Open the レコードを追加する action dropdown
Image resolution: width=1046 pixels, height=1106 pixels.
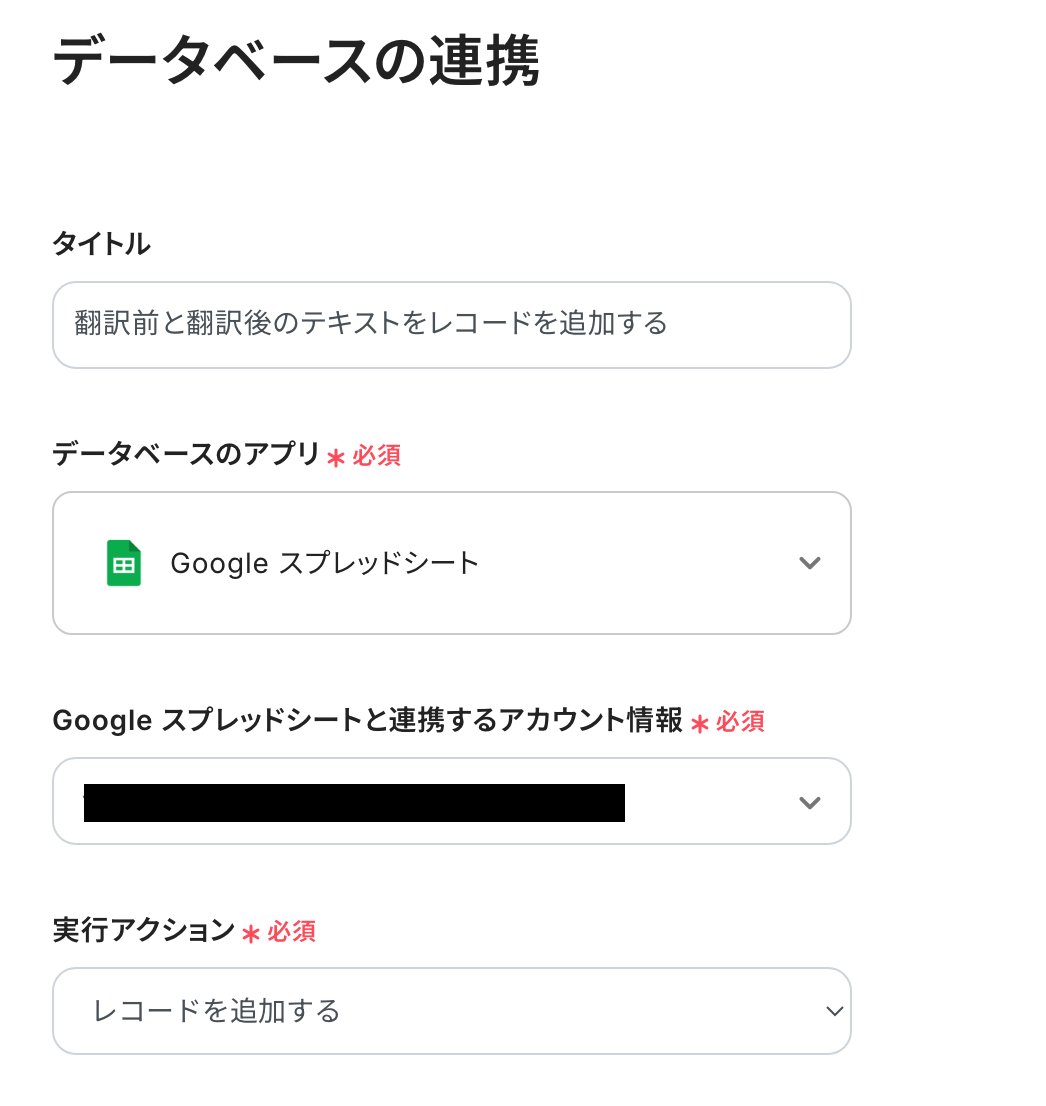451,1011
